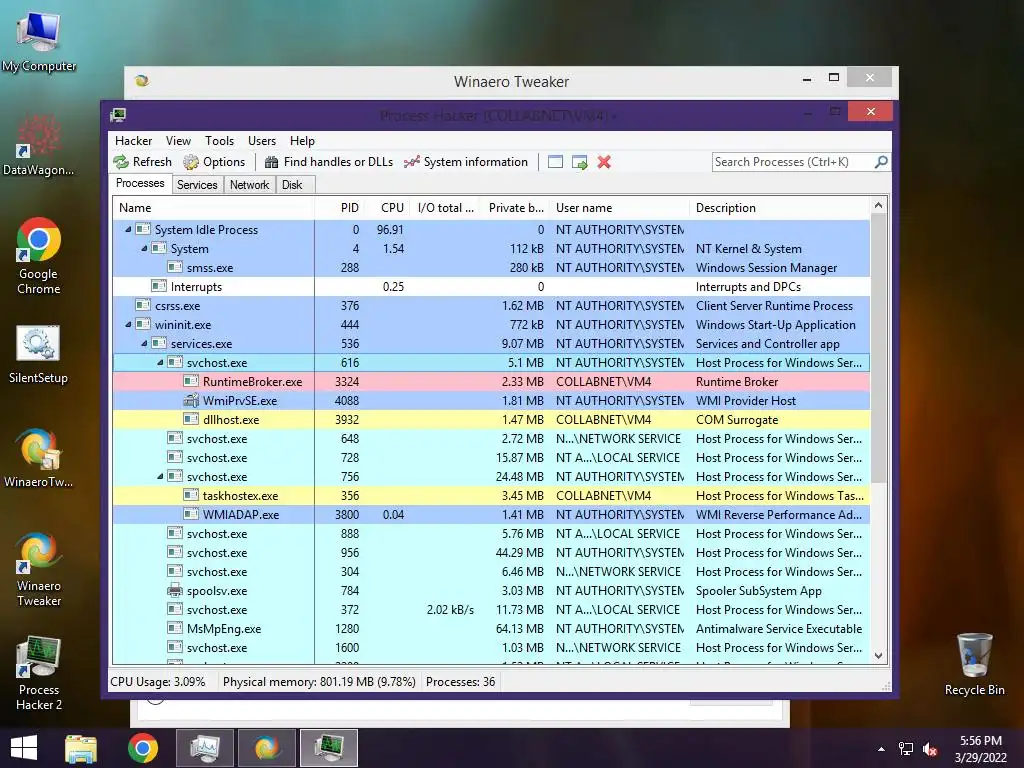Collapse the System Idle Process tree node

click(128, 229)
